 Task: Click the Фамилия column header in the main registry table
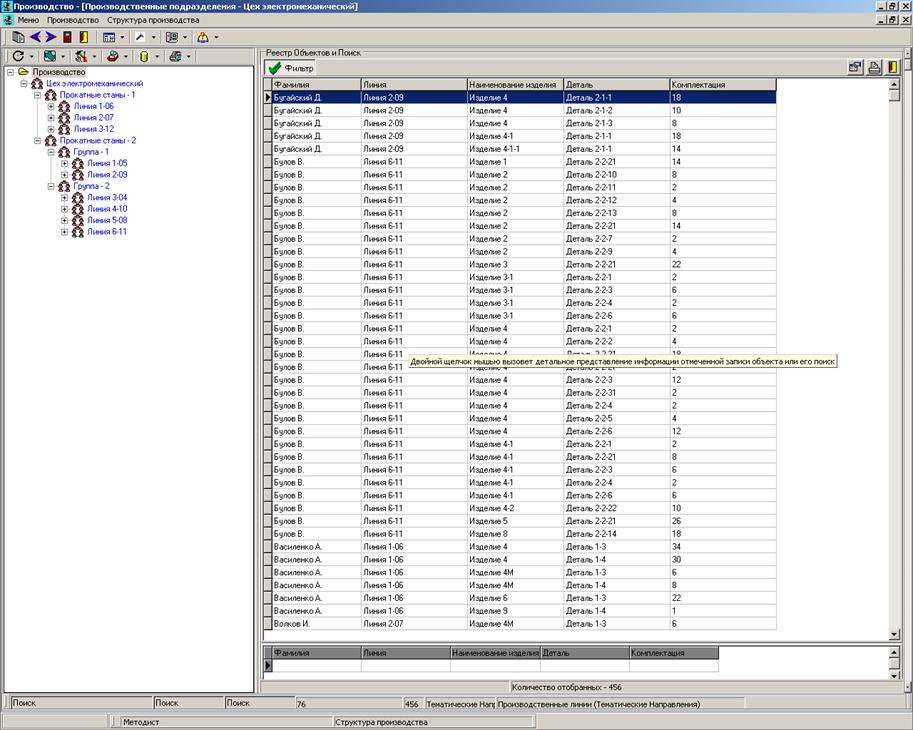(x=316, y=84)
